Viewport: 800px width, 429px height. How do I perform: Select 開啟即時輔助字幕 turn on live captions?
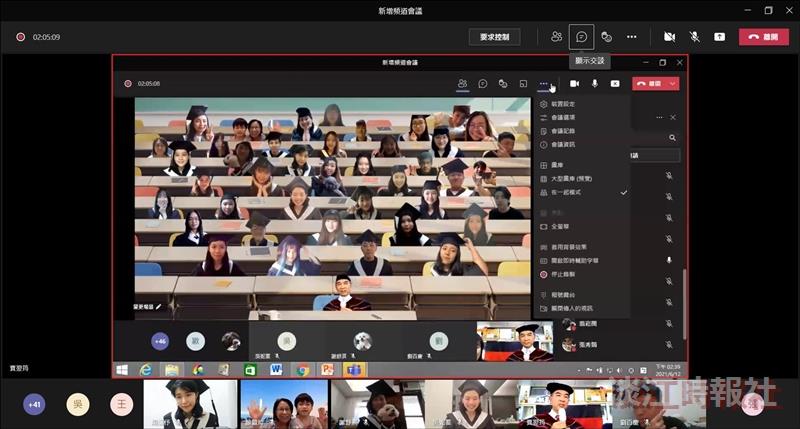(582, 261)
